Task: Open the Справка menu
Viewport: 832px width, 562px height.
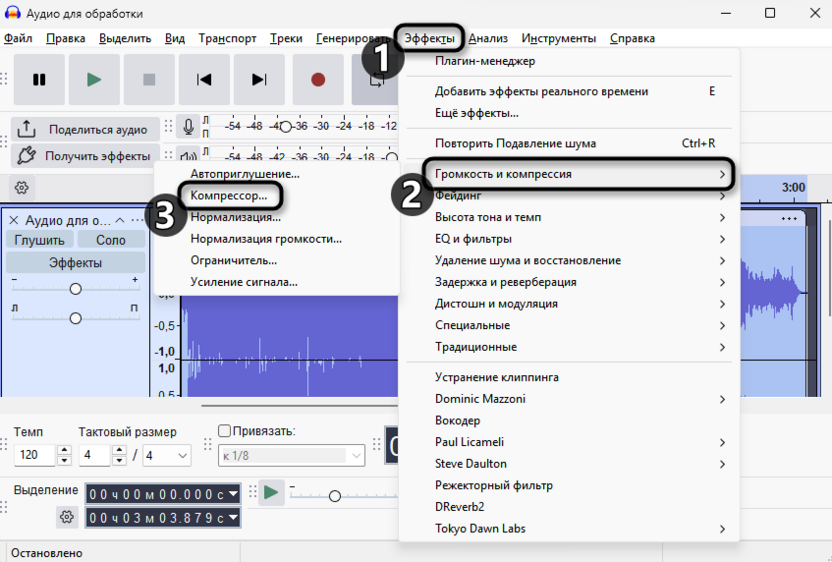Action: pyautogui.click(x=632, y=38)
